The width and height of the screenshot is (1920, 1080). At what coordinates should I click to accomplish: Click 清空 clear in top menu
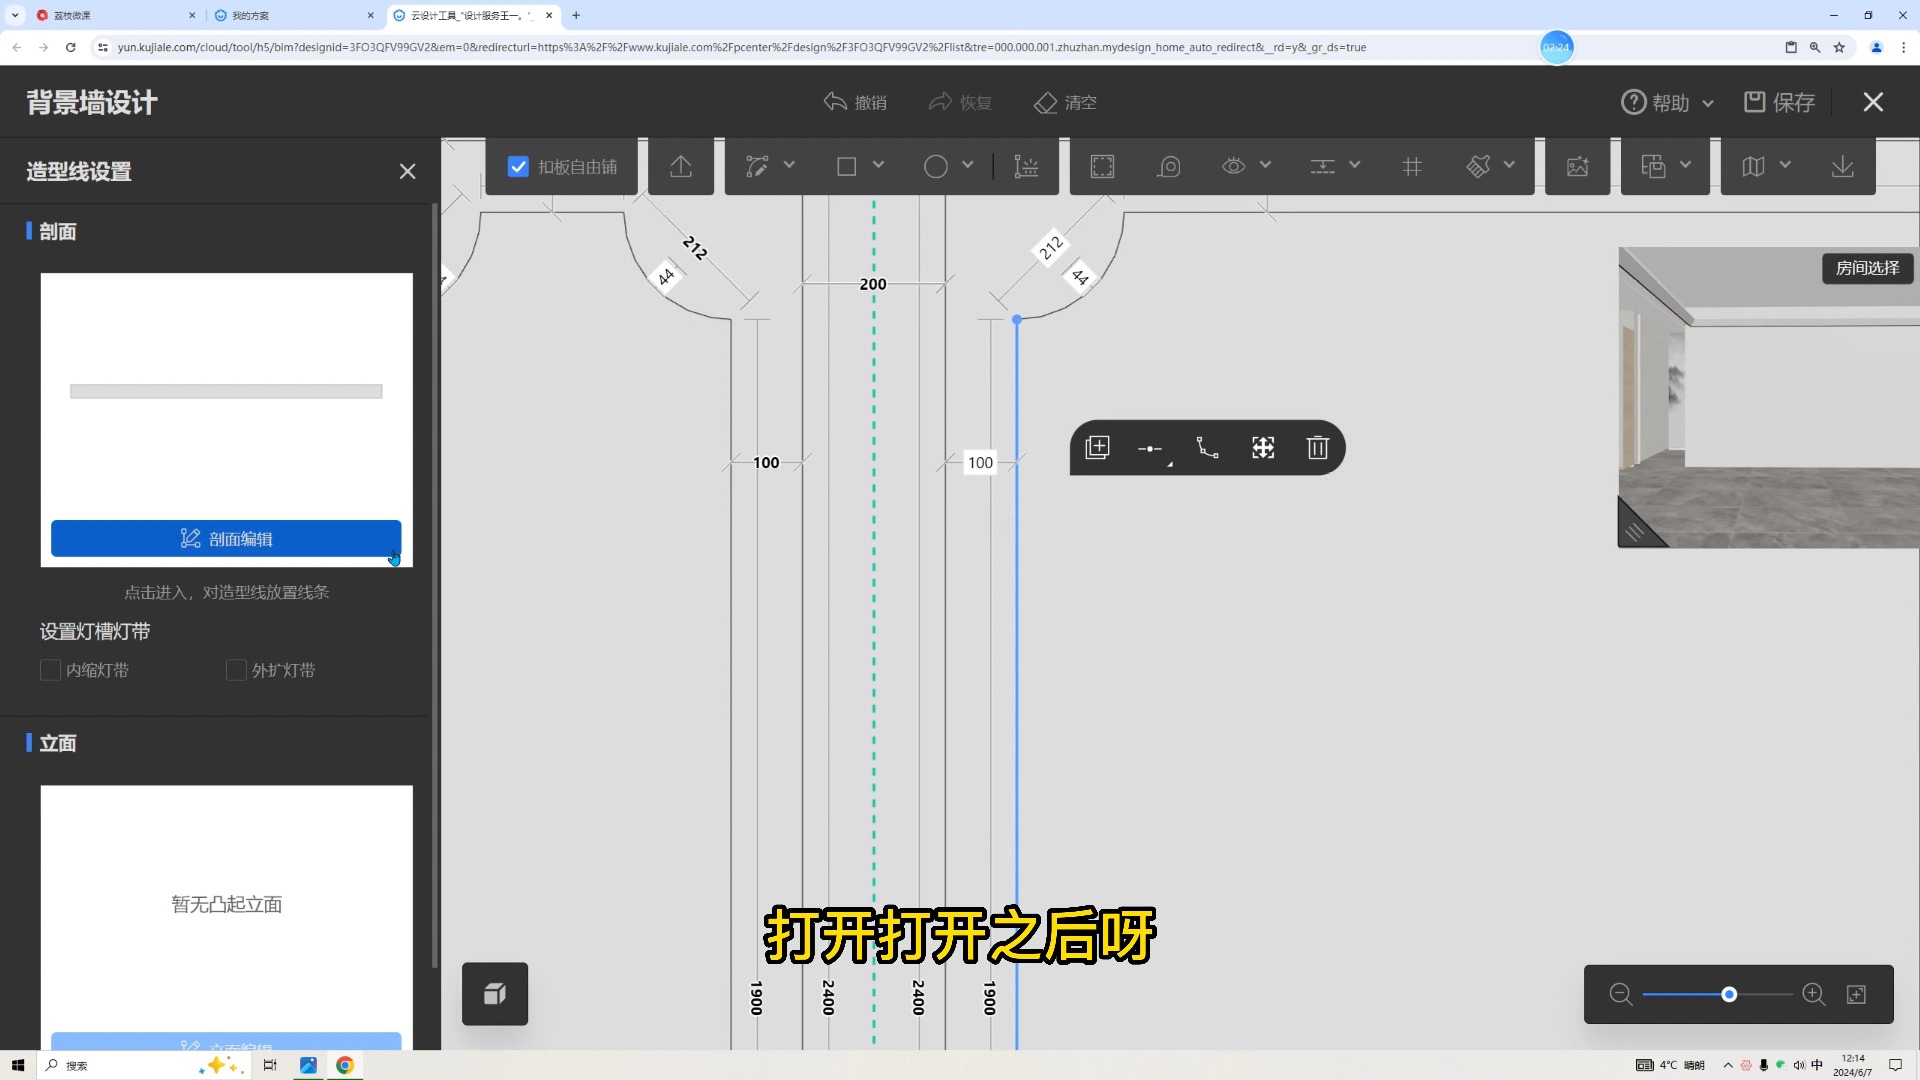click(x=1065, y=102)
